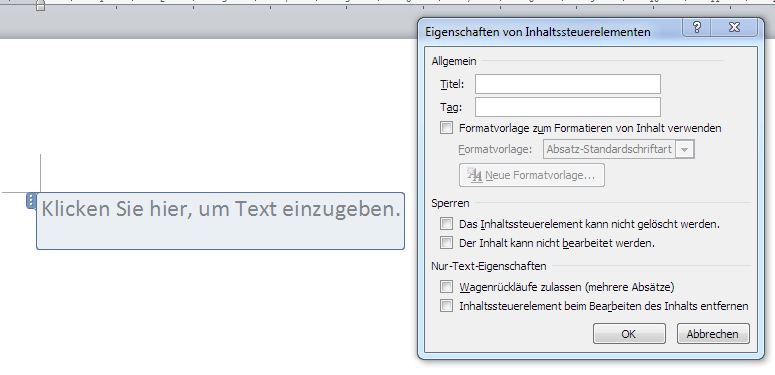Check Inhaltssteuerelement kann nicht gelöscht werden
Viewport: 775px width, 375px height.
pyautogui.click(x=446, y=224)
